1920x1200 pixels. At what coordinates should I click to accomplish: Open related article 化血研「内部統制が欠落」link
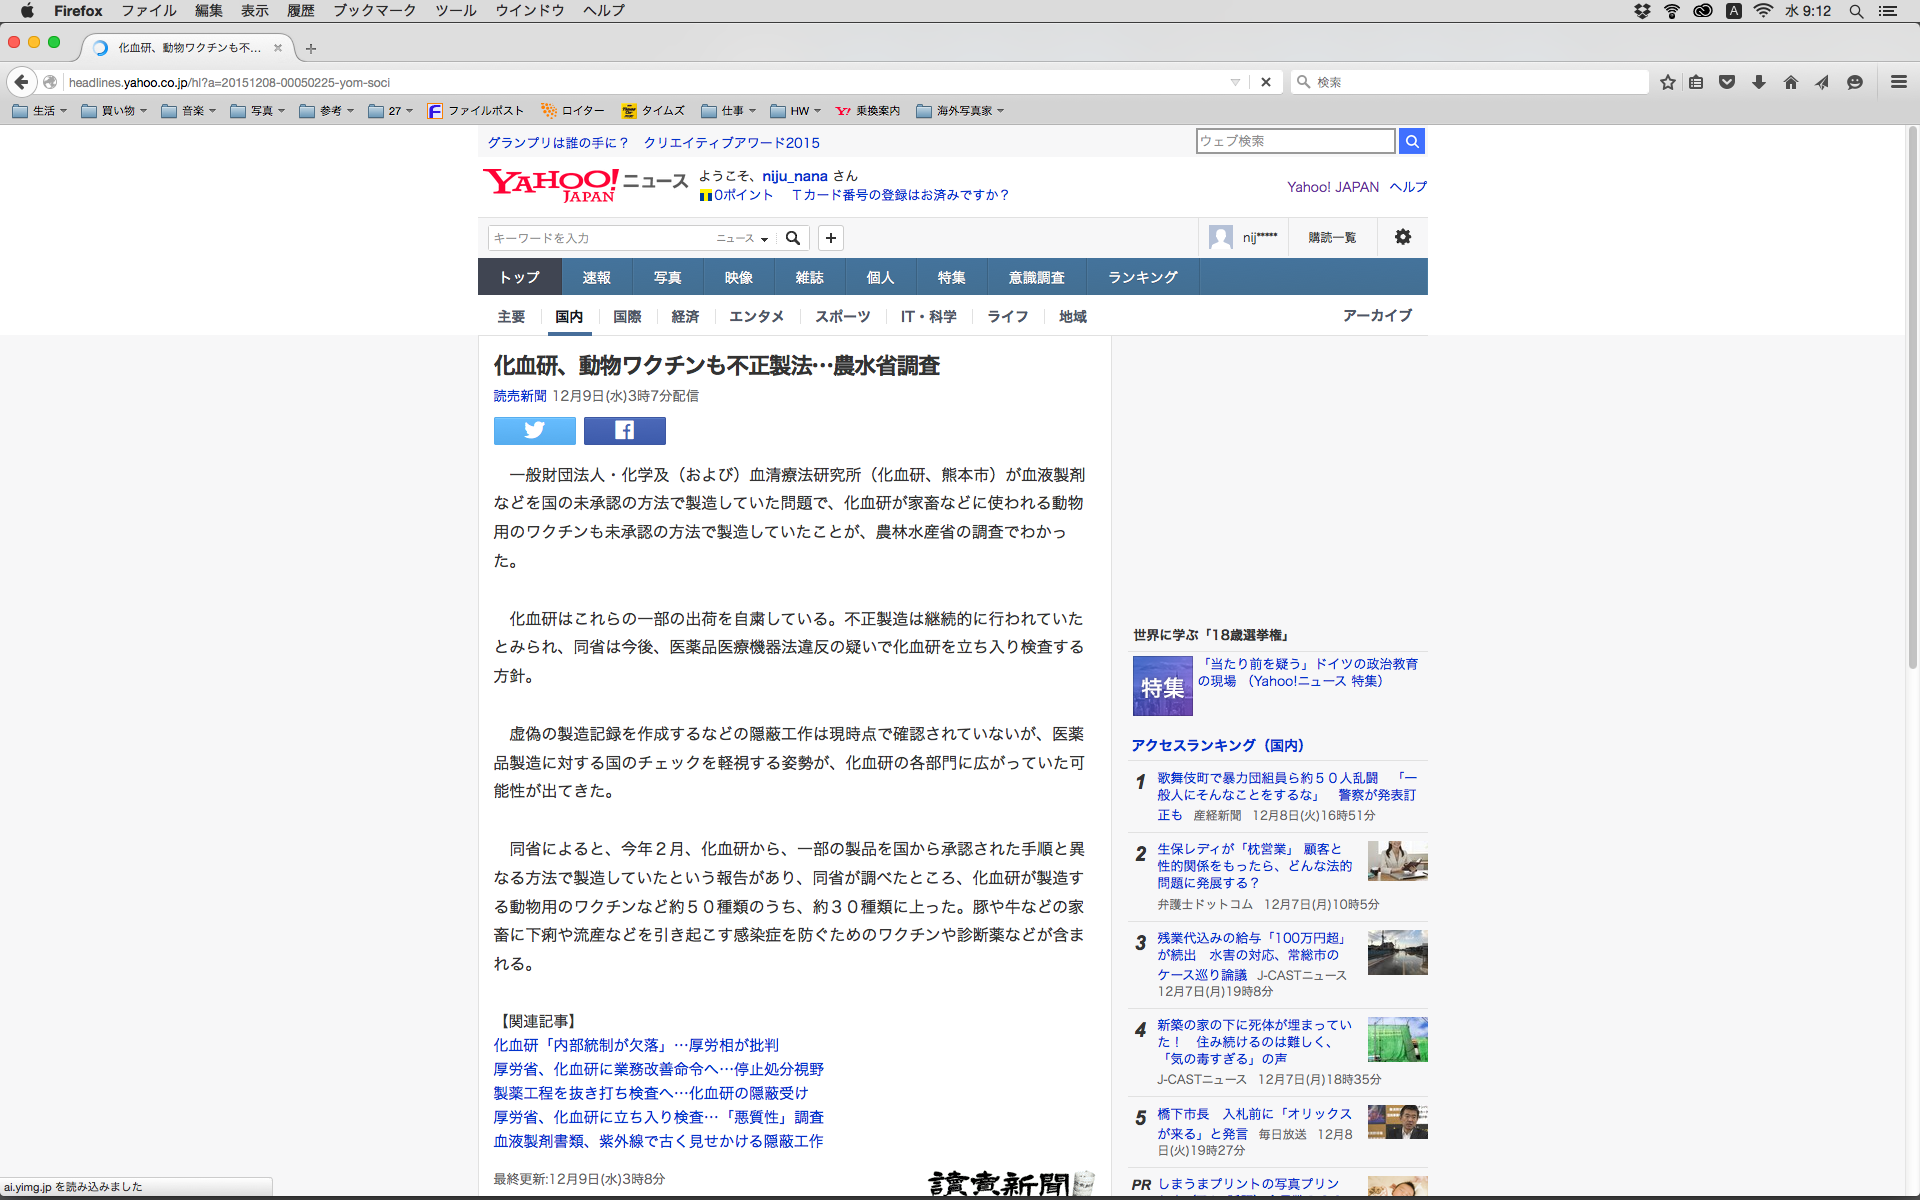pyautogui.click(x=635, y=1045)
